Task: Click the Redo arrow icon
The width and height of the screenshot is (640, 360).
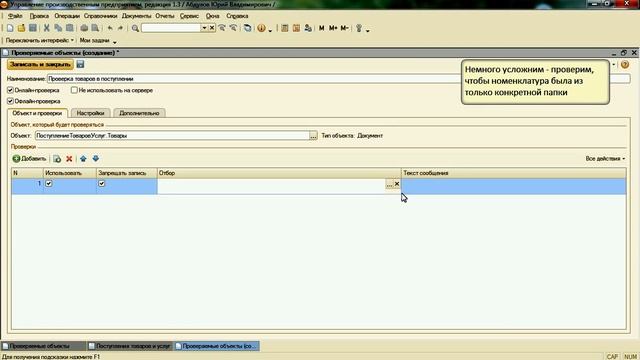Action: pyautogui.click(x=120, y=28)
